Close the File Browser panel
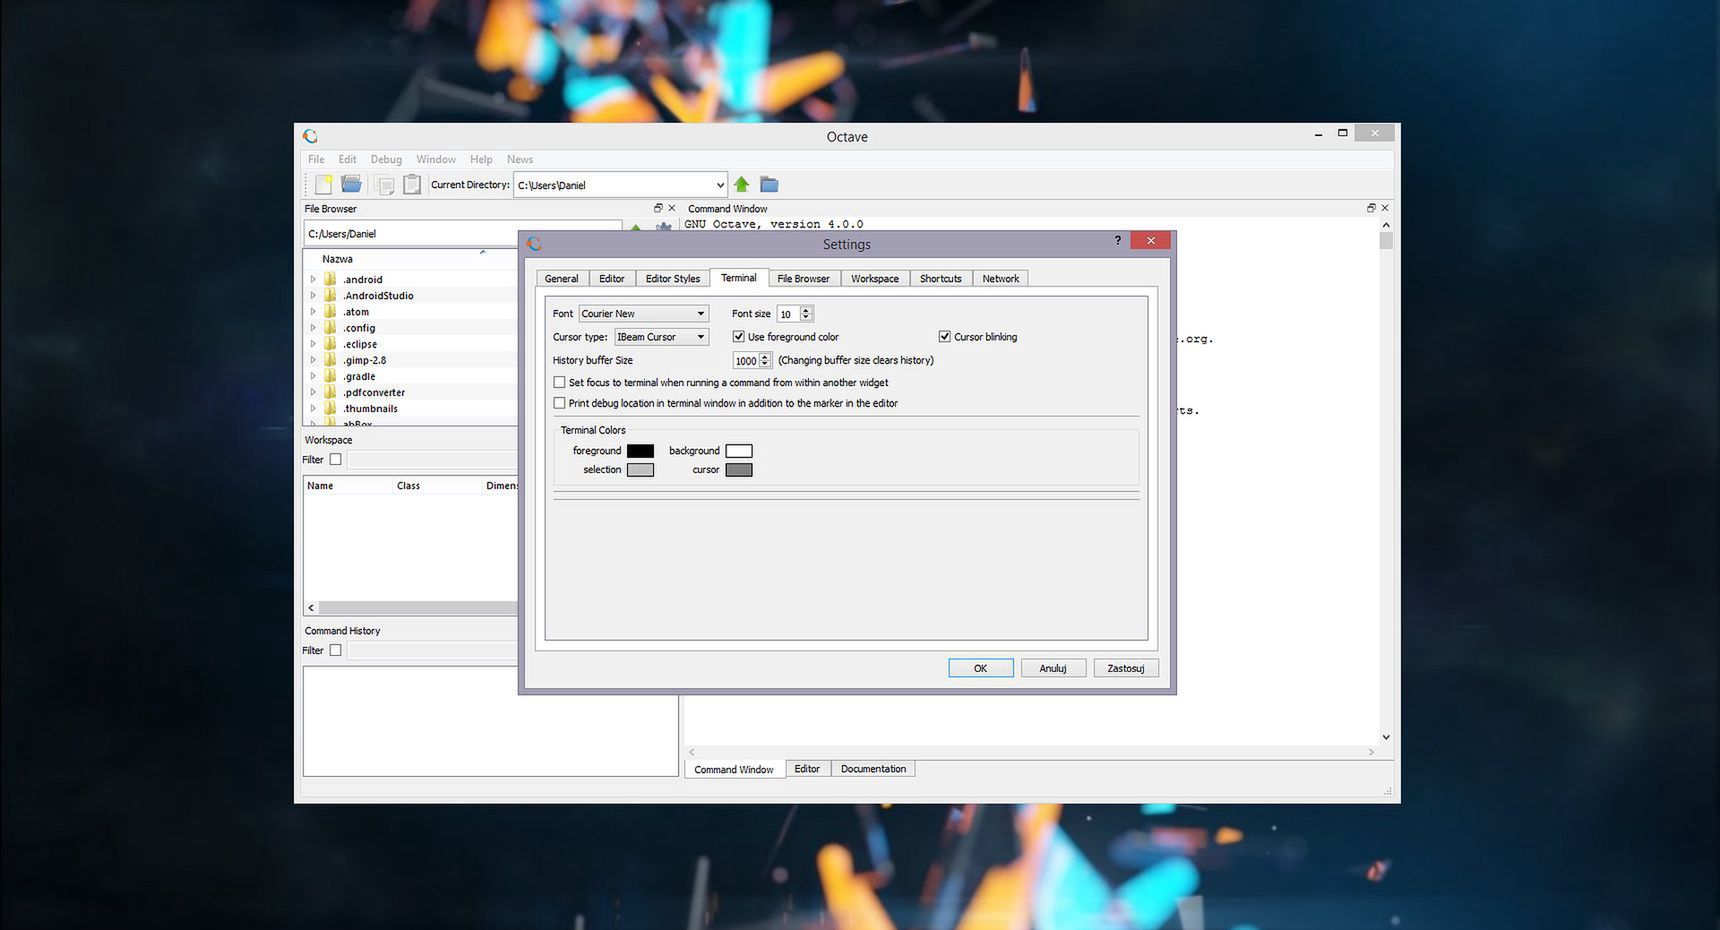This screenshot has width=1720, height=930. 672,208
